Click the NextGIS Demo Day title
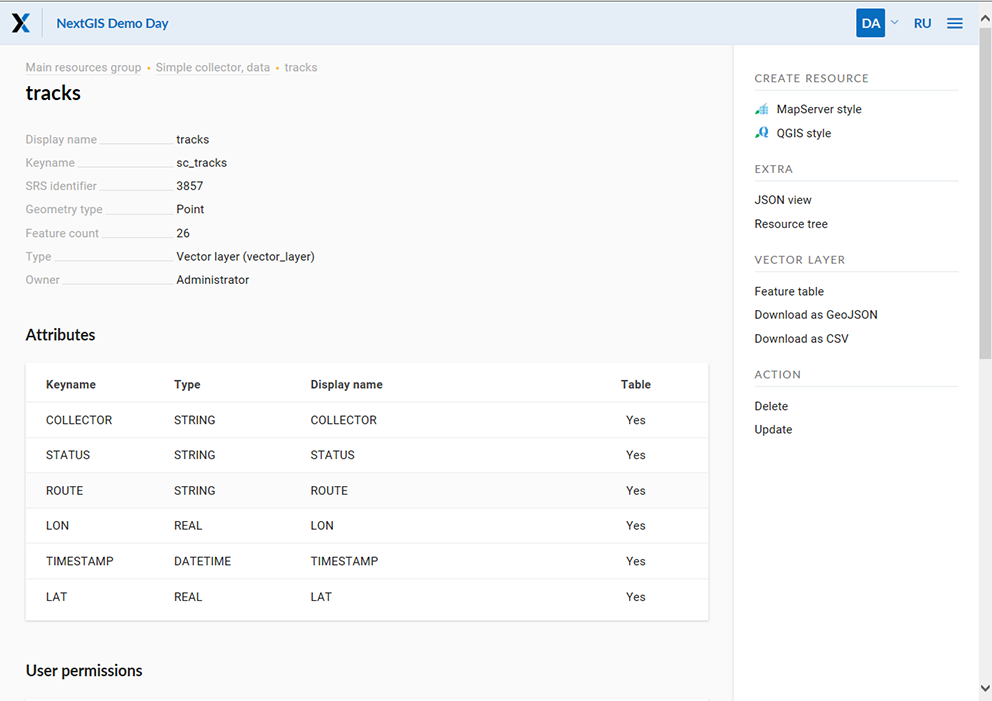The width and height of the screenshot is (992, 701). 112,22
